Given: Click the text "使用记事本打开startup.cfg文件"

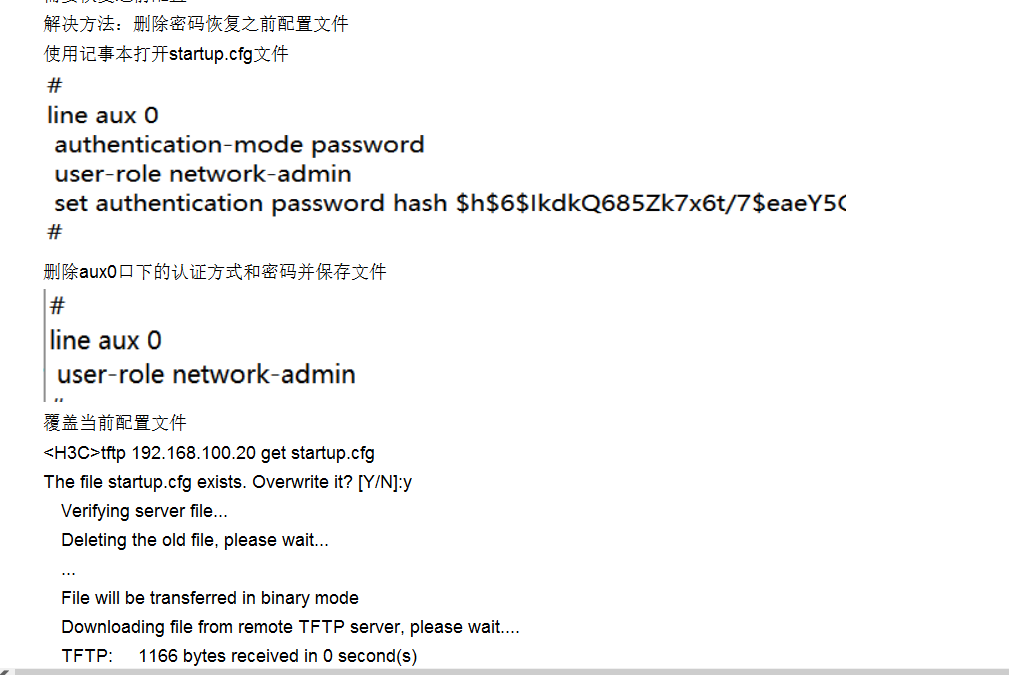Looking at the screenshot, I should point(166,54).
